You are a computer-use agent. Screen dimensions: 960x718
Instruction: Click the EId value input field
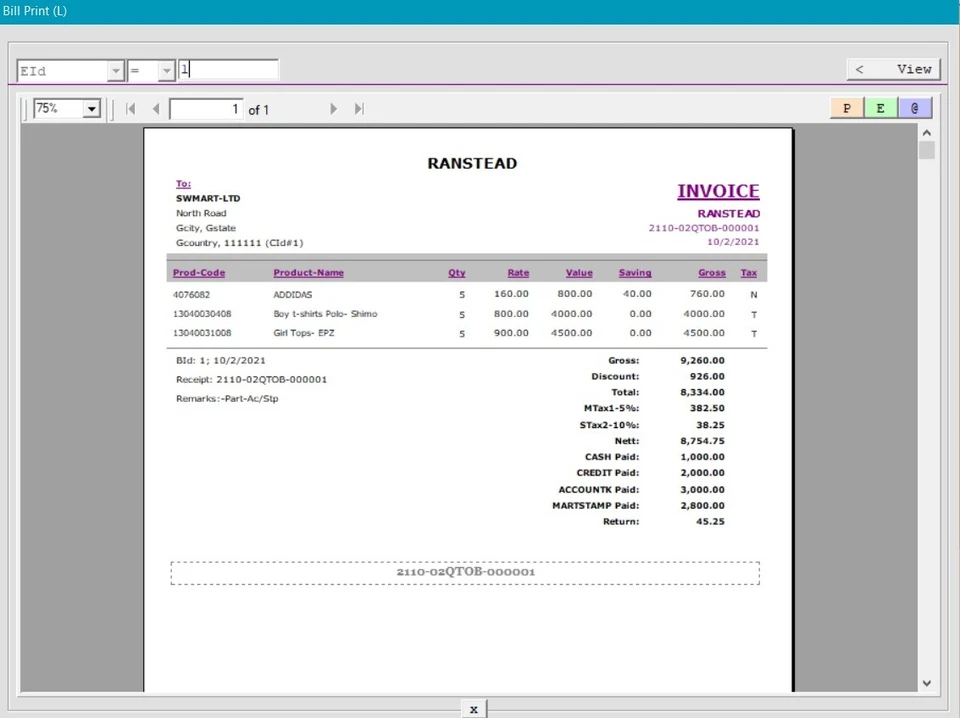[228, 69]
